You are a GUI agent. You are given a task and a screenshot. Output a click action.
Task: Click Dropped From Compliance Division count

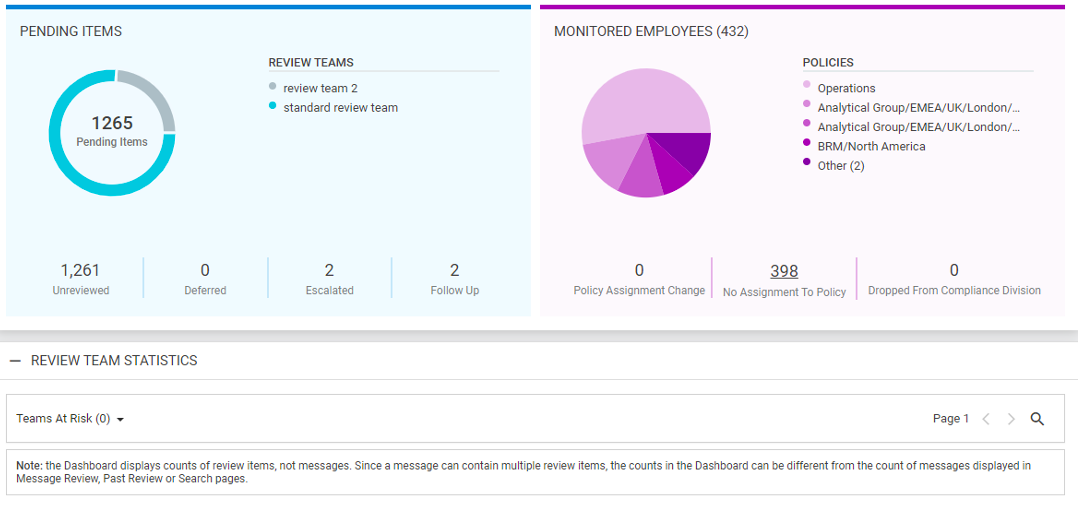pos(954,270)
